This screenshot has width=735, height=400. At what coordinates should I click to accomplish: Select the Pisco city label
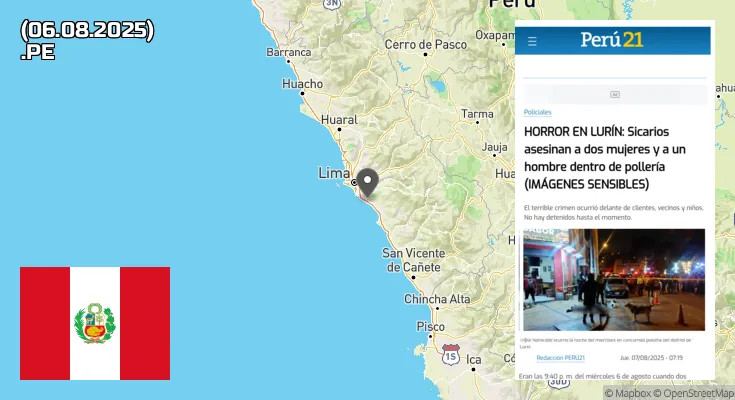click(430, 326)
